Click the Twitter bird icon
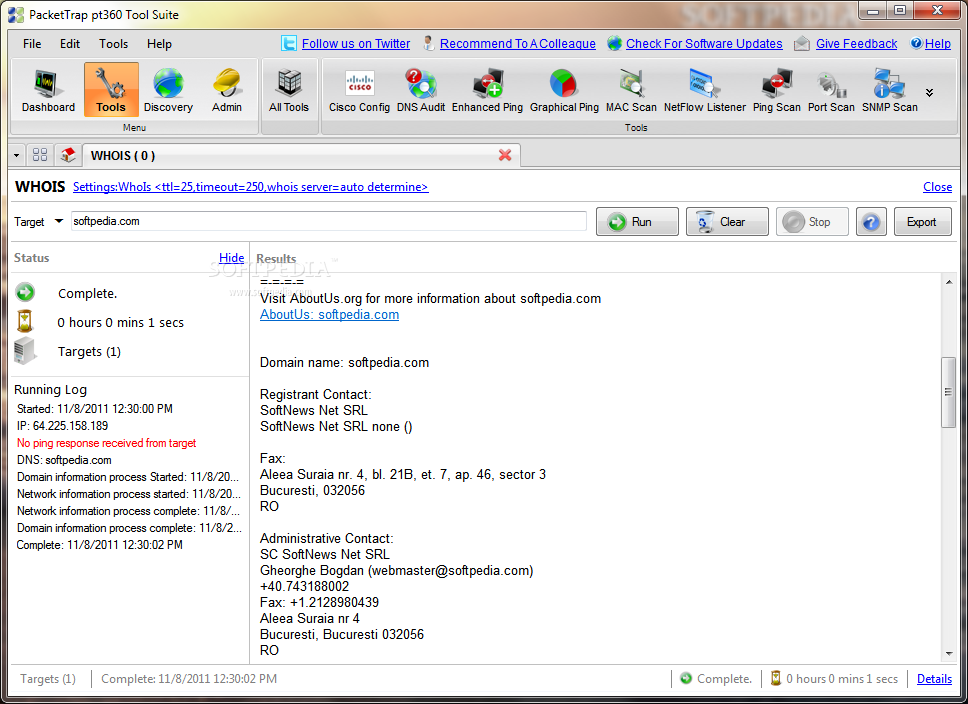The image size is (968, 704). tap(289, 43)
